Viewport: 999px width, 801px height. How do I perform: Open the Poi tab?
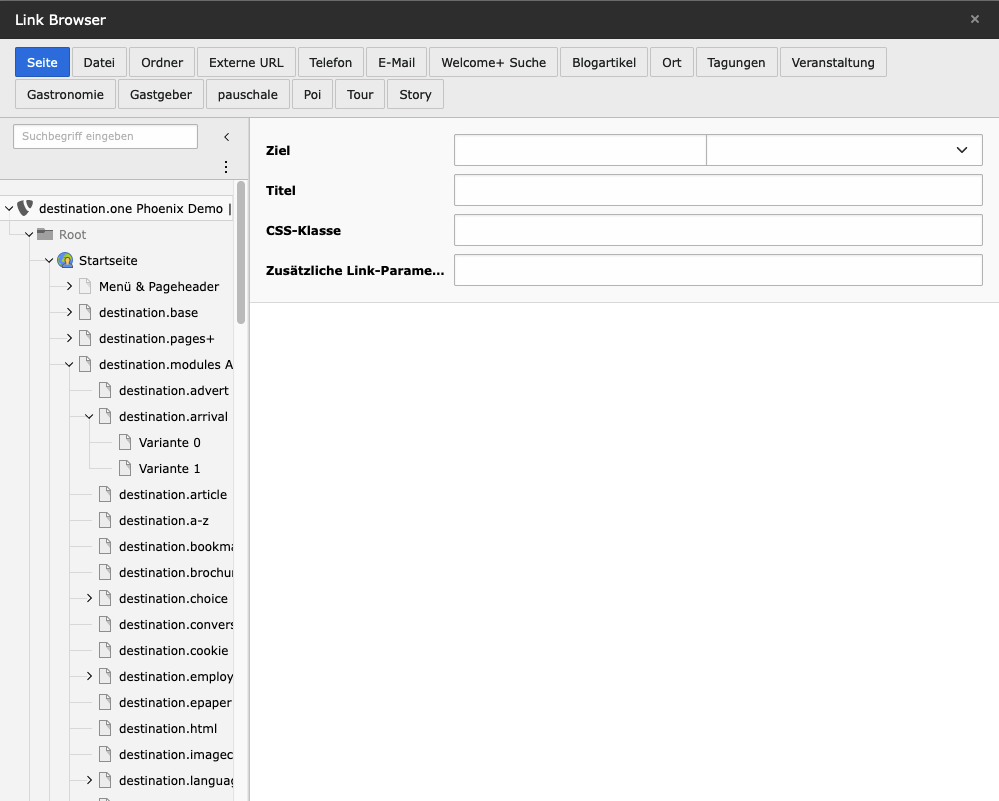tap(312, 94)
